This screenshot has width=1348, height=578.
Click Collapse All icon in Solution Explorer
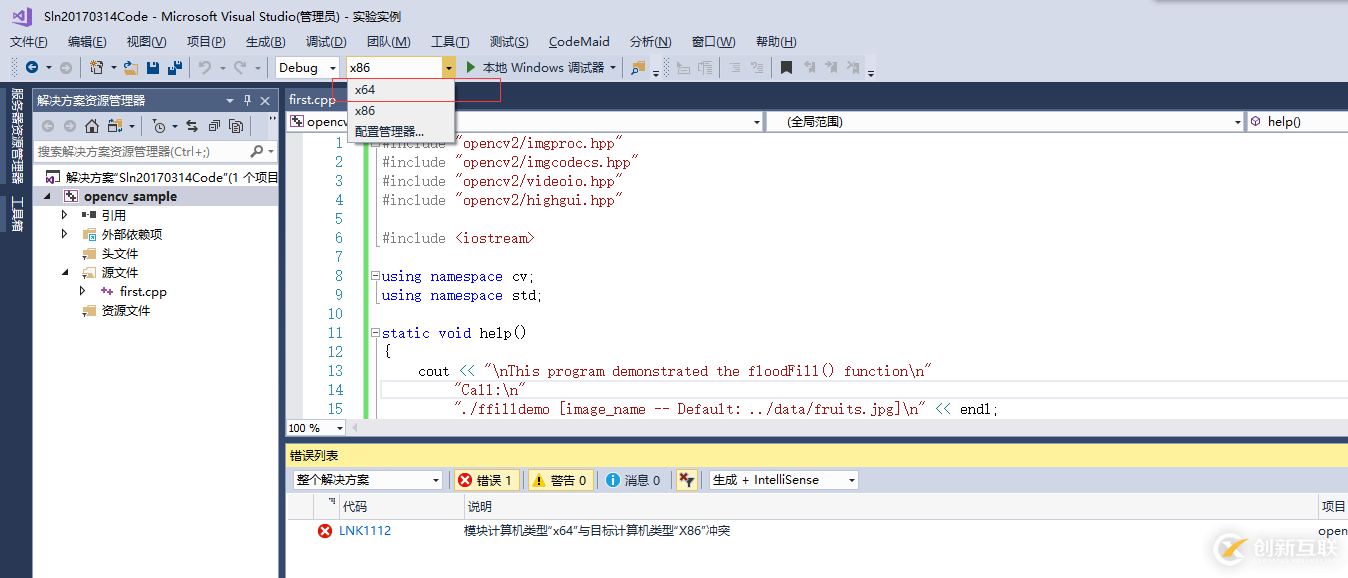pos(214,126)
